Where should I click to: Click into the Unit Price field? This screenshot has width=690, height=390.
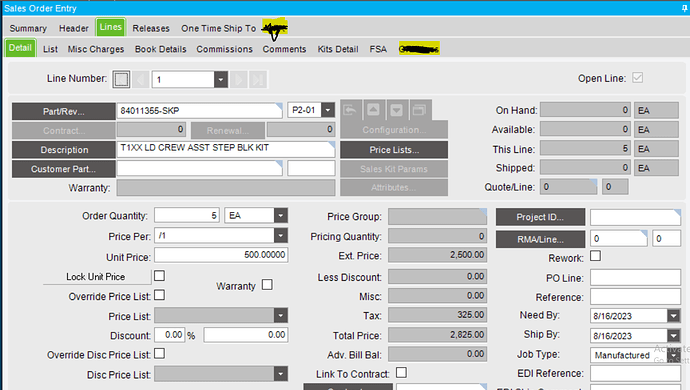coord(221,255)
